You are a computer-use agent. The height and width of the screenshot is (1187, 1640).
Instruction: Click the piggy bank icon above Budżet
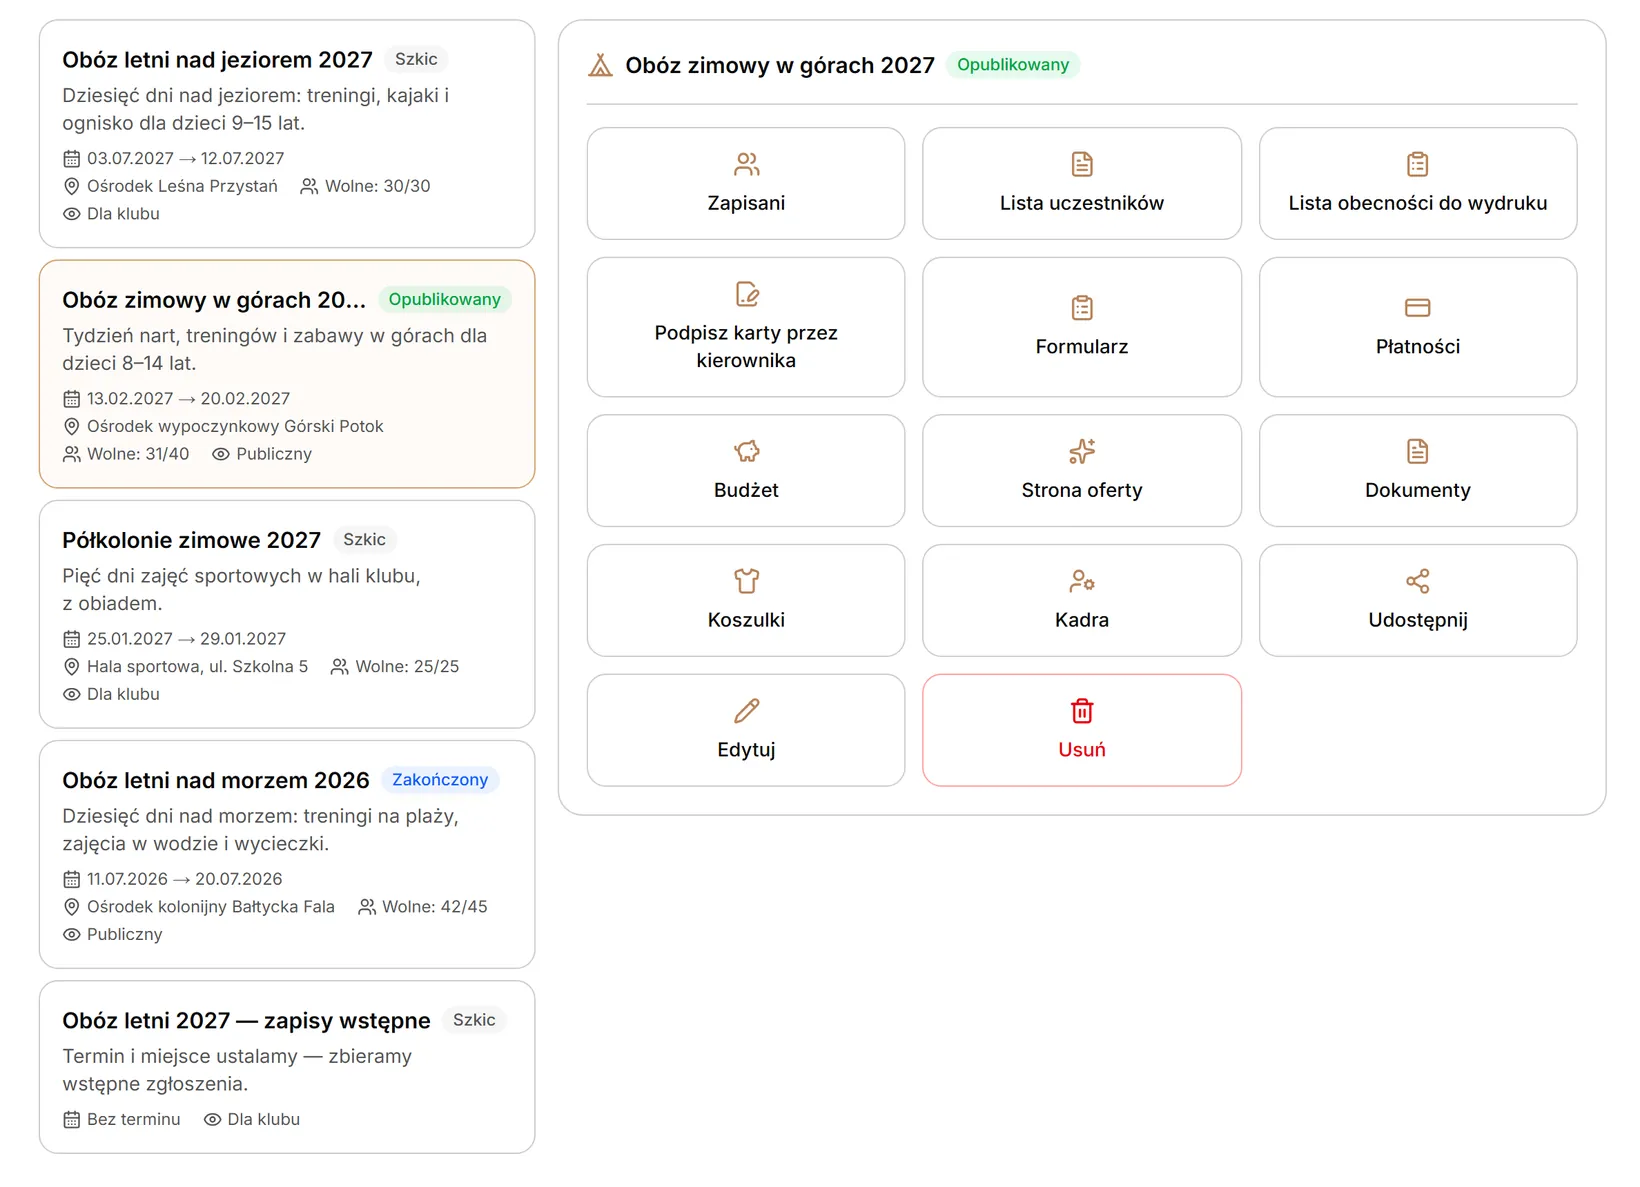point(746,451)
